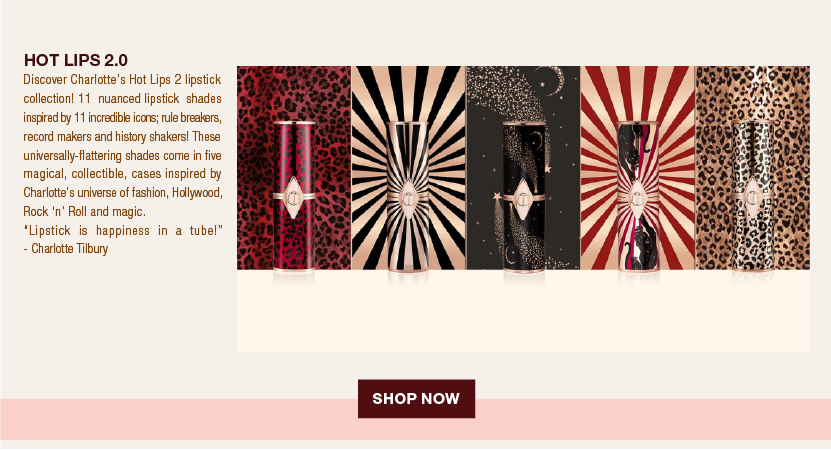Click the diamond logo on red leopard lipstick
831x451 pixels.
coord(294,198)
